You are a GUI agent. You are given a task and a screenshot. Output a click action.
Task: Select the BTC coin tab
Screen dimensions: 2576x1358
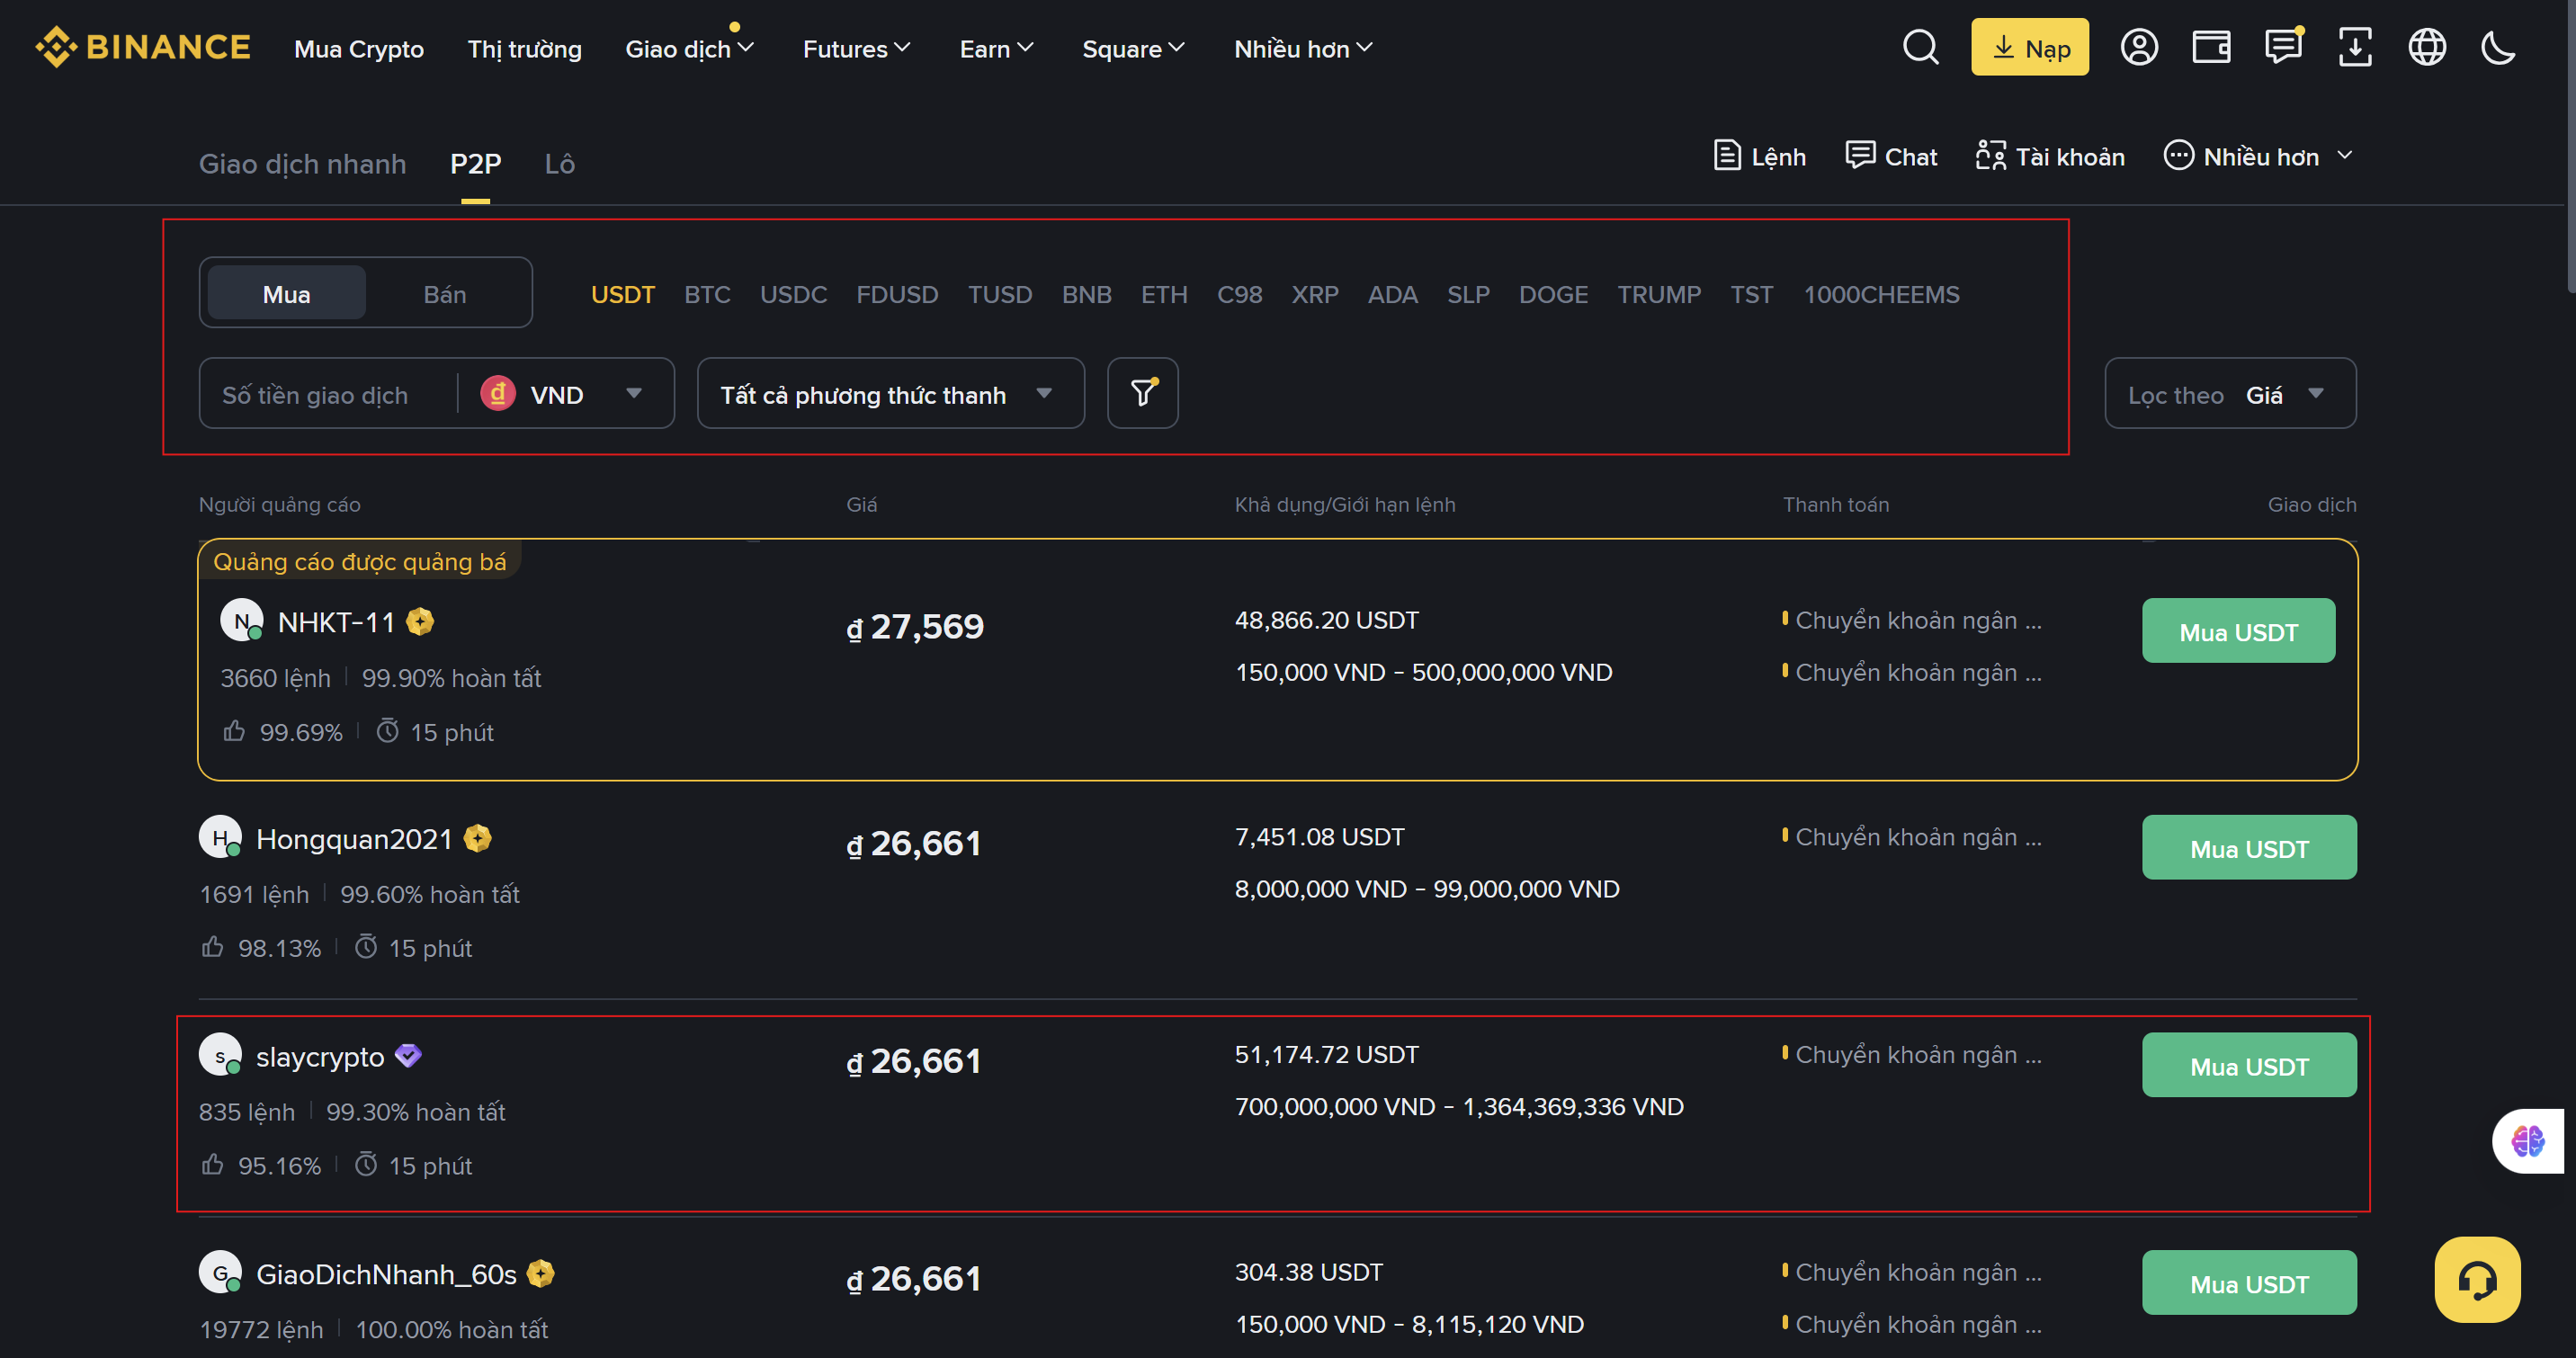[x=707, y=295]
